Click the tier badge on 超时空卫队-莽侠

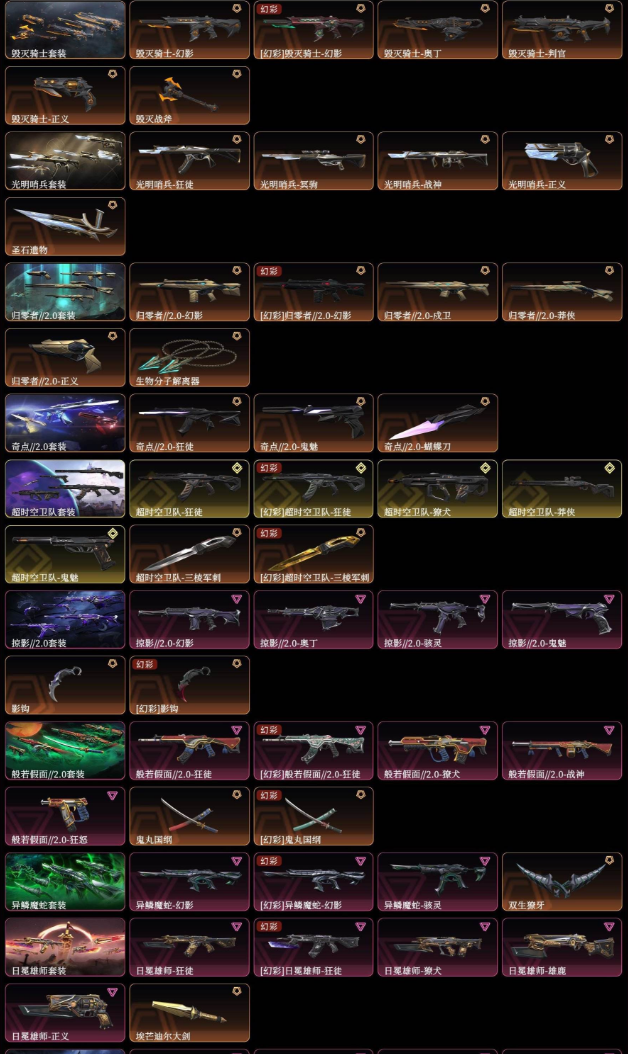click(x=609, y=468)
